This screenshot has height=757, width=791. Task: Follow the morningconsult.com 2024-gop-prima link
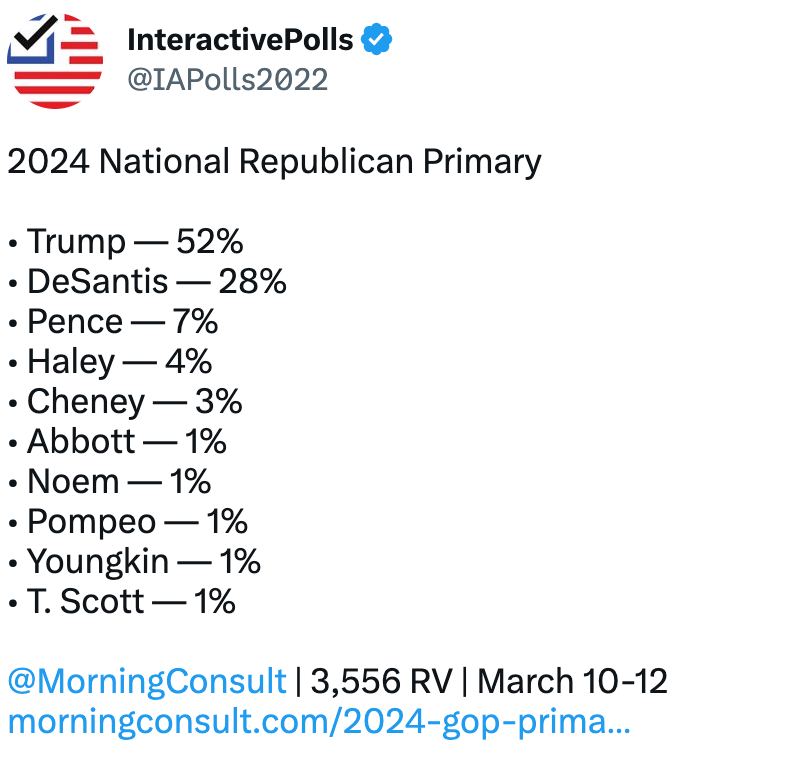pyautogui.click(x=319, y=721)
